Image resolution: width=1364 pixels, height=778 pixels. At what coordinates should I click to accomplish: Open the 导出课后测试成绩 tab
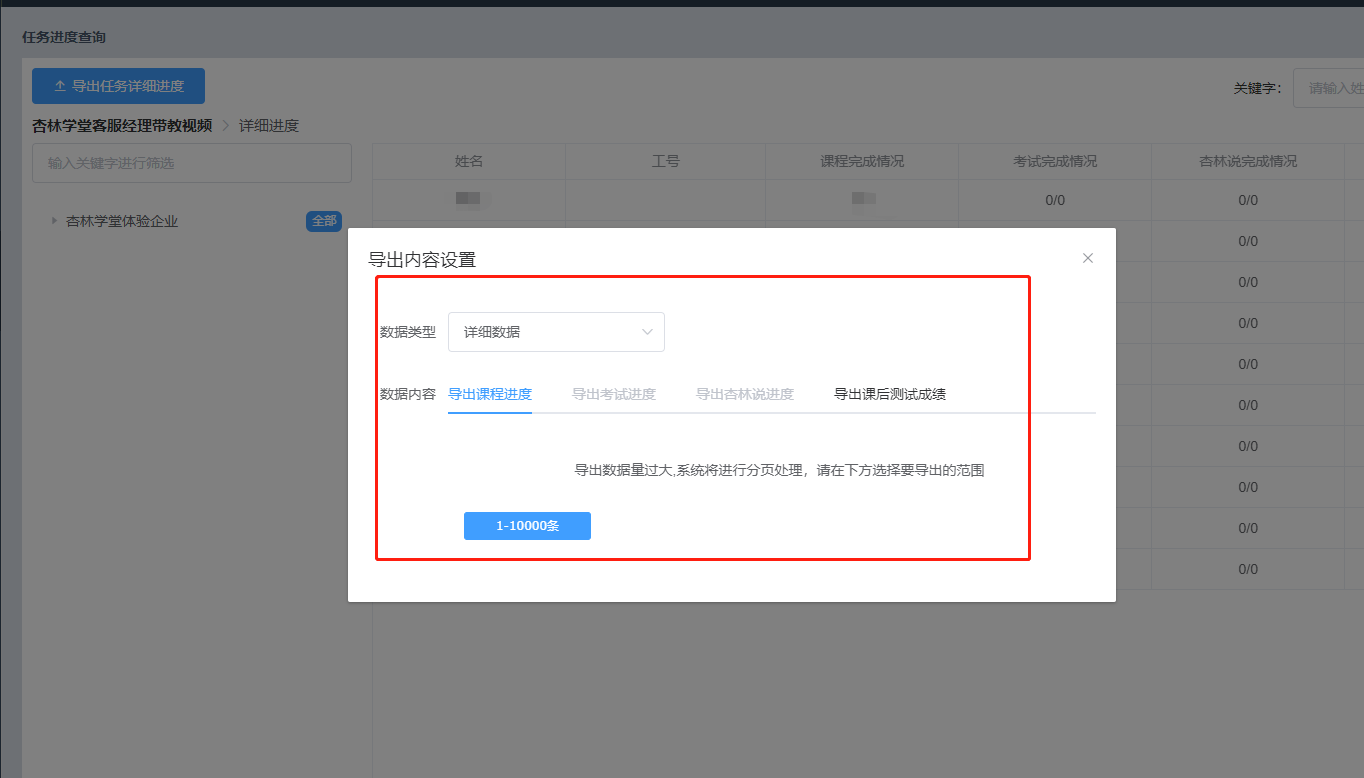point(890,394)
